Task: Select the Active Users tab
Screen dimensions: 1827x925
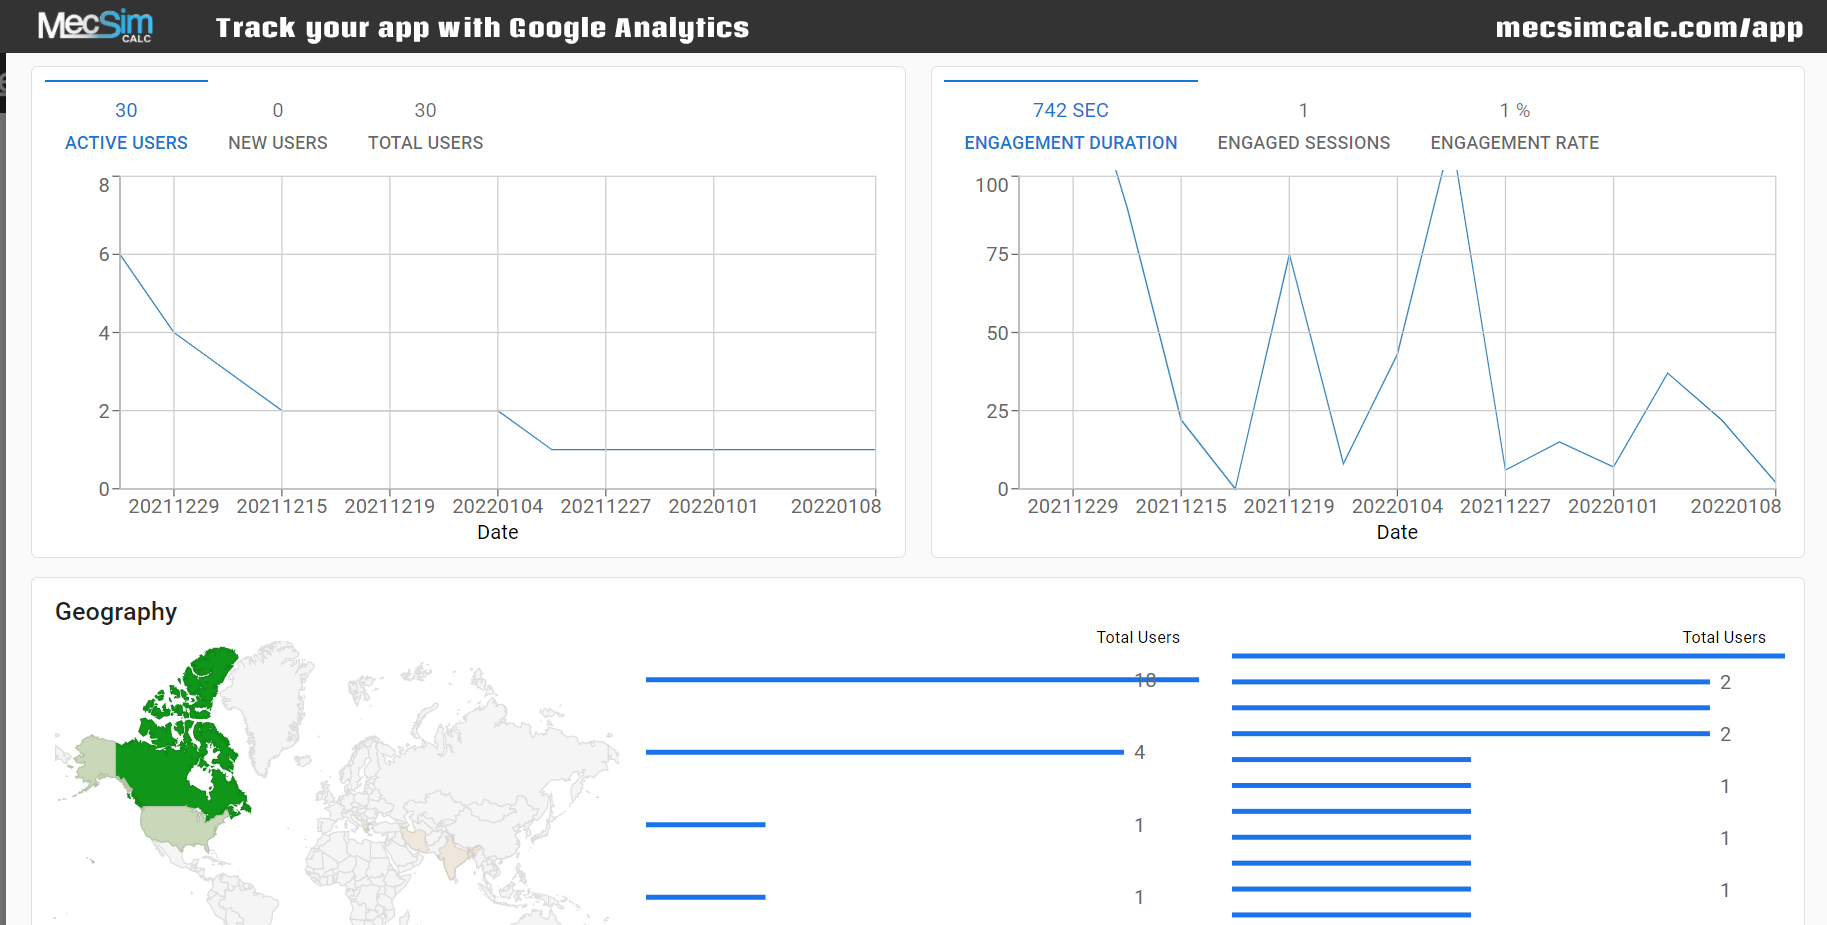Action: coord(126,126)
